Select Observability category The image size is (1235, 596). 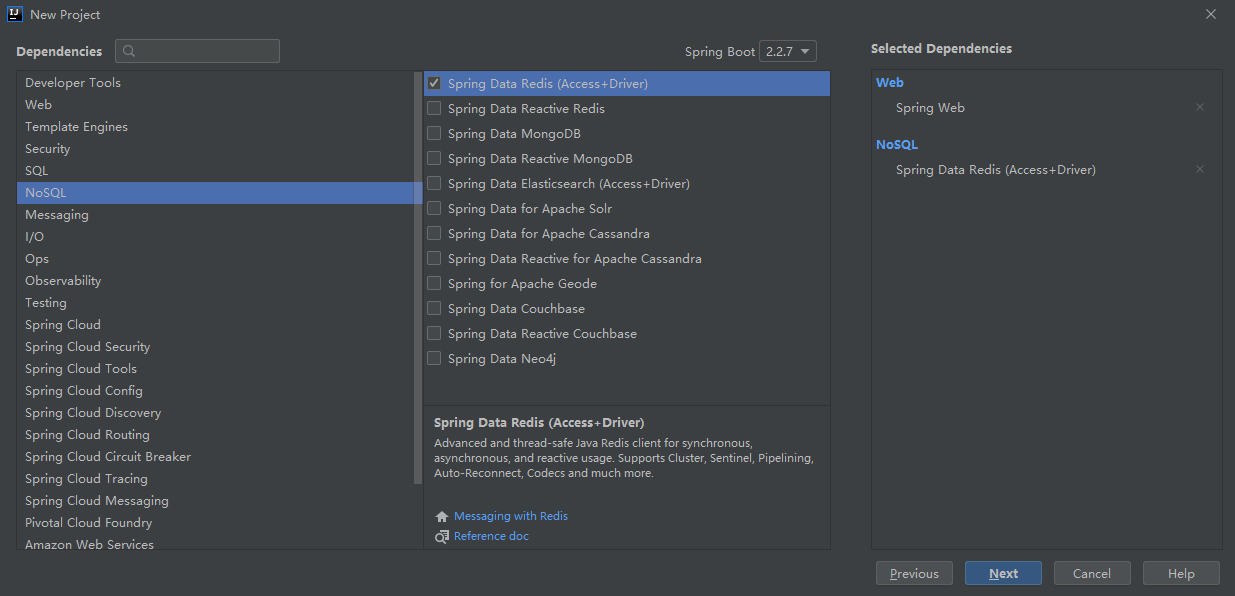(x=215, y=280)
